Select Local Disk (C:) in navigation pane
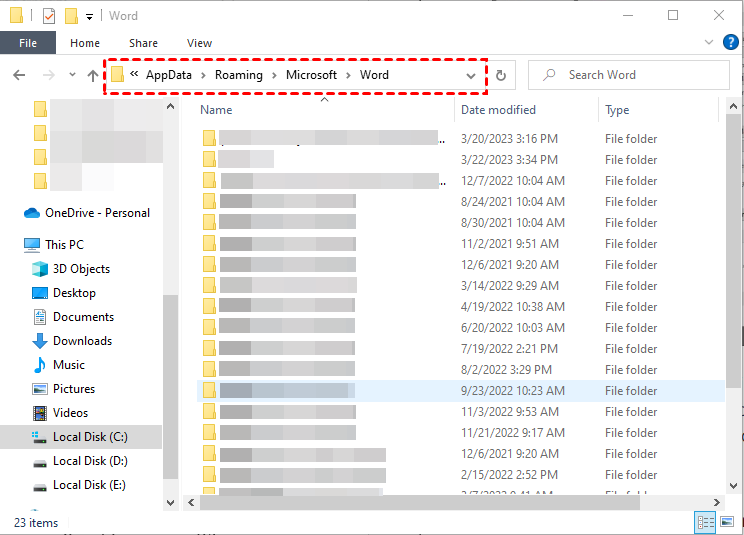Viewport: 744px width, 535px height. 80,437
